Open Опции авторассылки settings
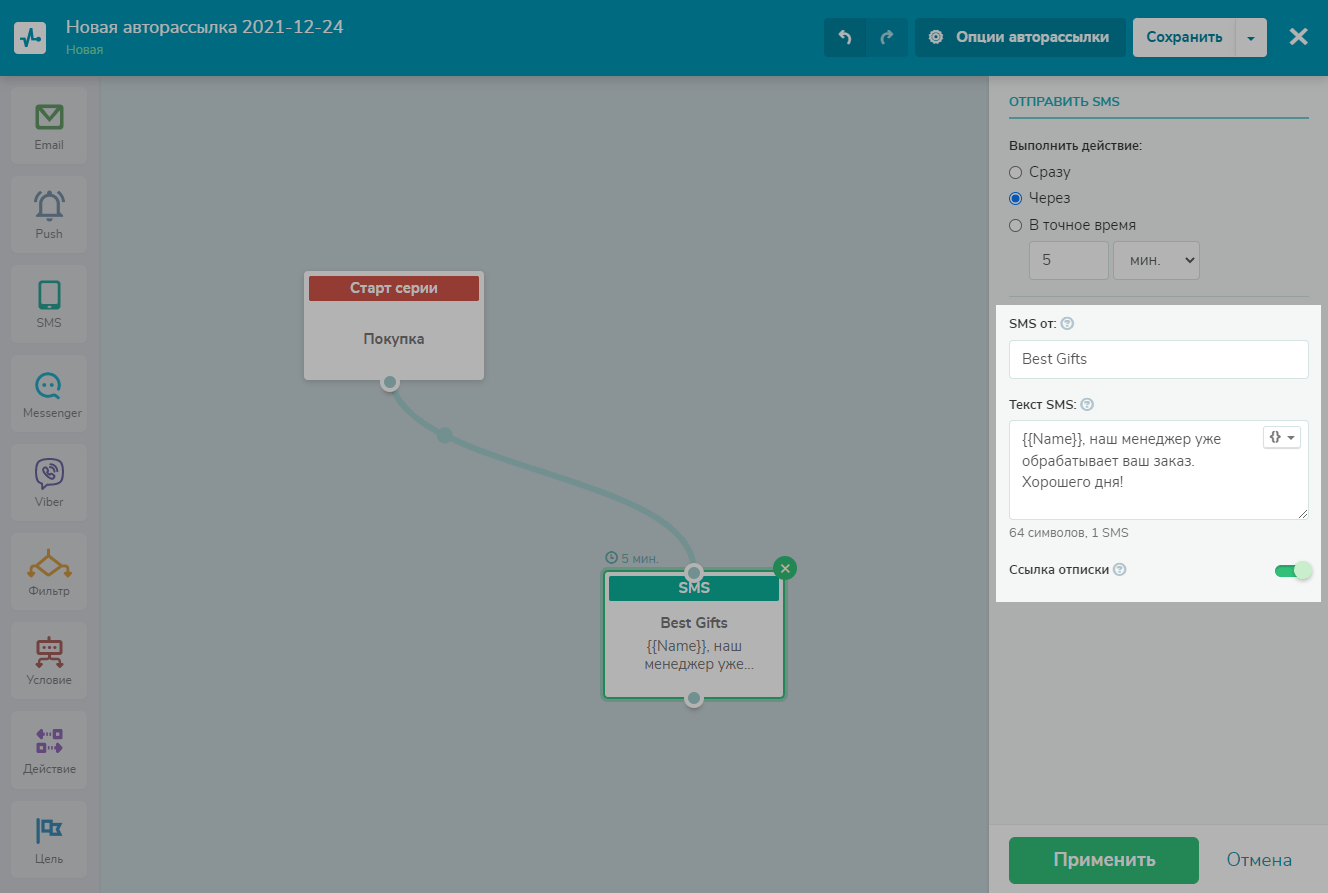This screenshot has width=1328, height=893. [1020, 38]
